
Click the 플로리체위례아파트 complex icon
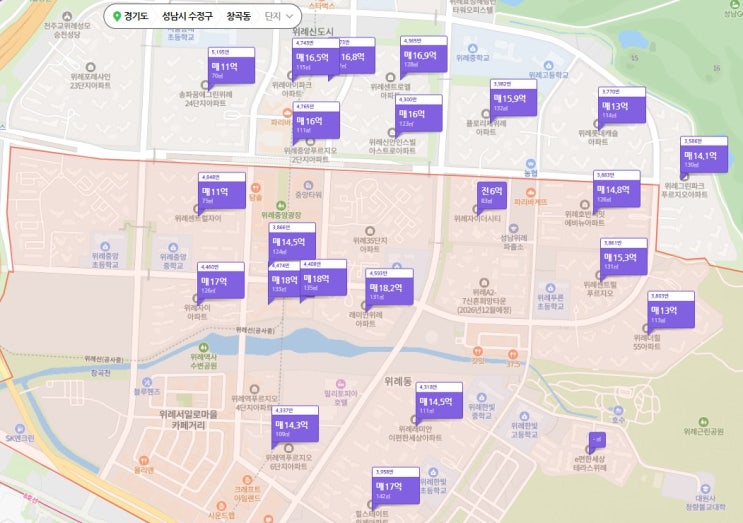pyautogui.click(x=486, y=114)
